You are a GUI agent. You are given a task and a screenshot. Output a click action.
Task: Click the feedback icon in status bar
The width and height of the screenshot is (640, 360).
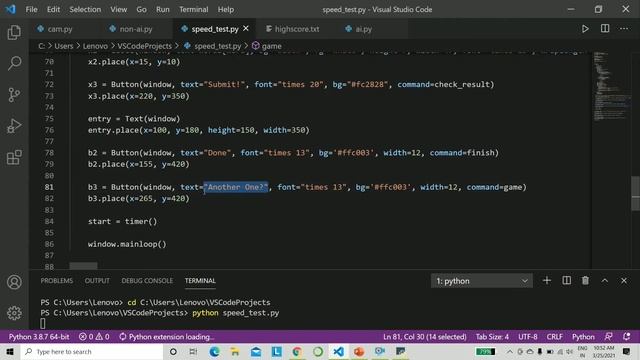pyautogui.click(x=609, y=337)
